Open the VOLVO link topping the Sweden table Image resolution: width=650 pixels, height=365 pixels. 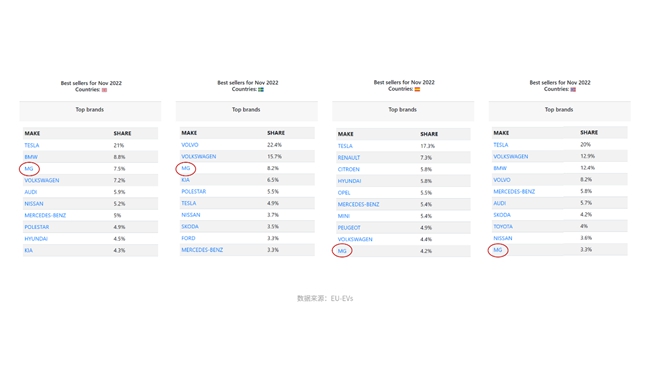pos(190,145)
